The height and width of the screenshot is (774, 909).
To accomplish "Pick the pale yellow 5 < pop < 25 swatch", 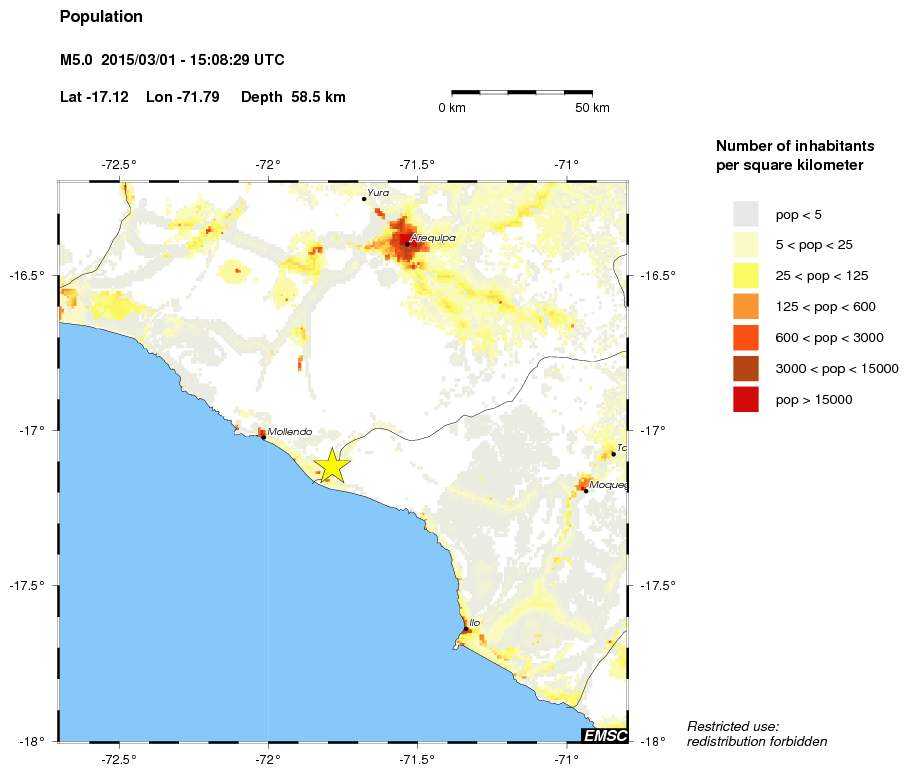I will 746,245.
